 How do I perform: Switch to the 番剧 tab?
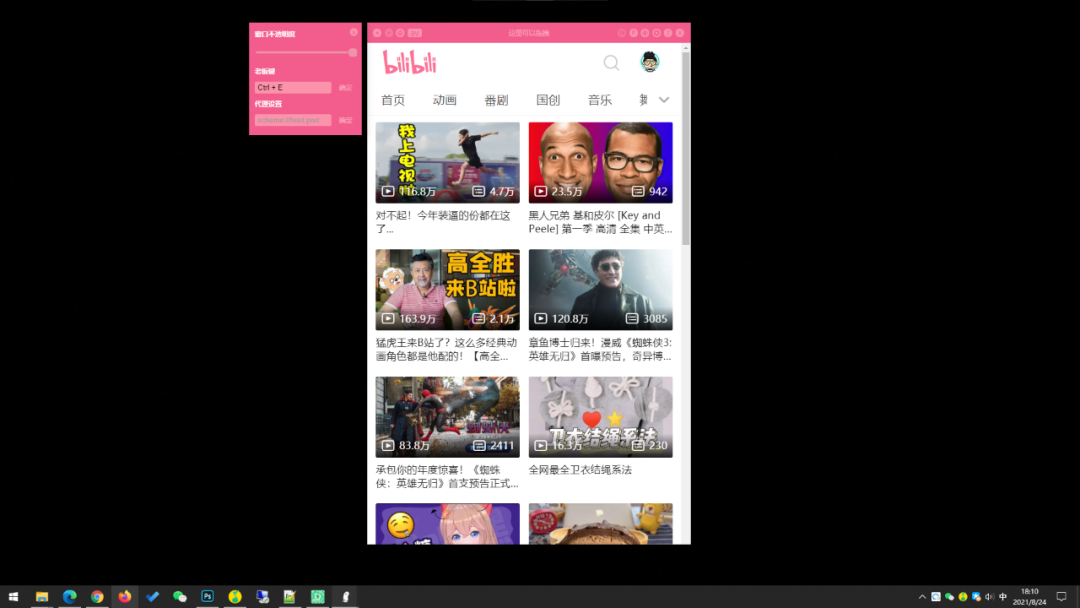tap(496, 100)
